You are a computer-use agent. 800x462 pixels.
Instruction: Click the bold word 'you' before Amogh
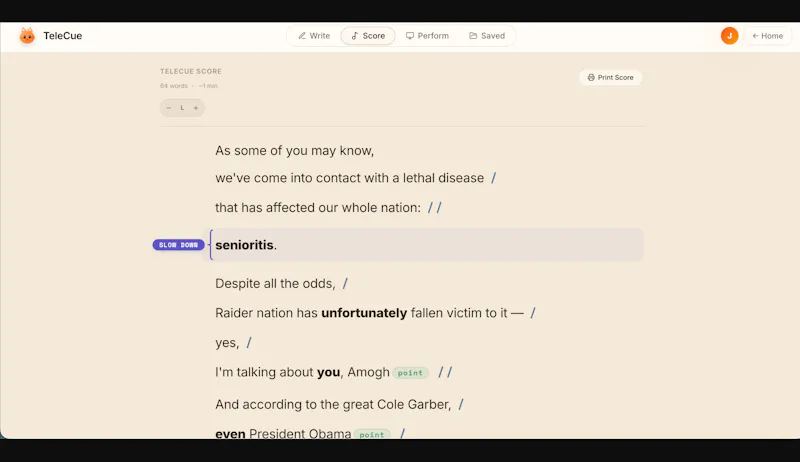click(328, 372)
